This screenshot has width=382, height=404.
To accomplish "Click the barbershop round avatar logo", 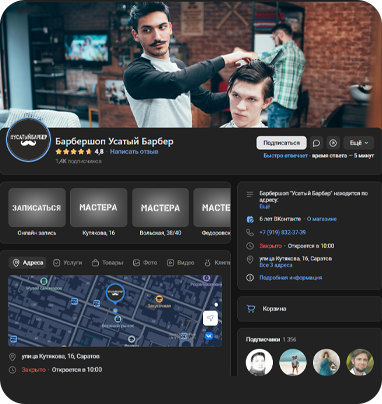I will (x=28, y=140).
